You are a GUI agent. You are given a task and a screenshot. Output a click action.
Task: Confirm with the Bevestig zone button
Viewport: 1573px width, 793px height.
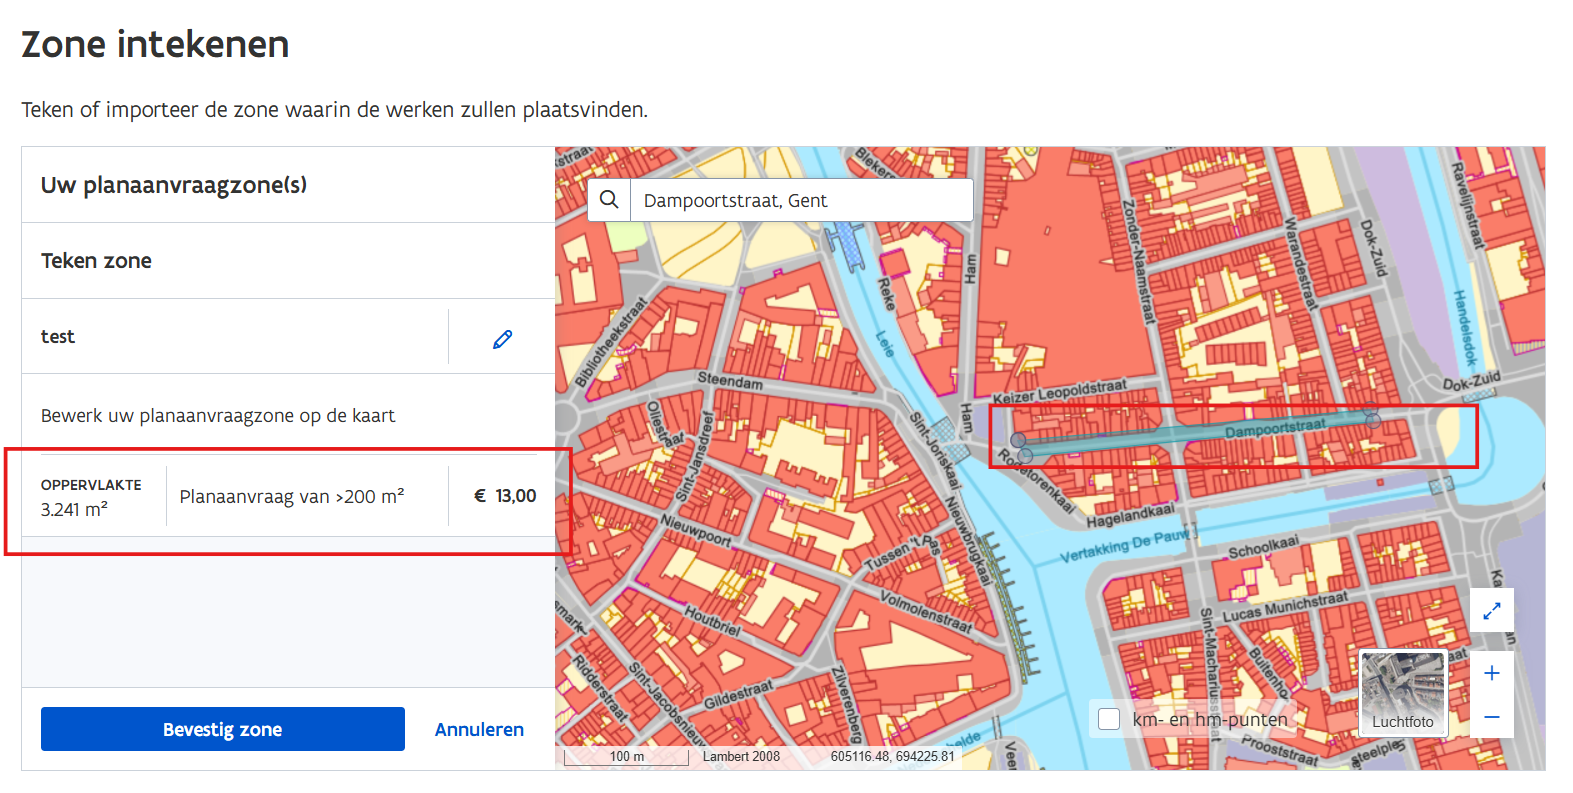click(222, 729)
